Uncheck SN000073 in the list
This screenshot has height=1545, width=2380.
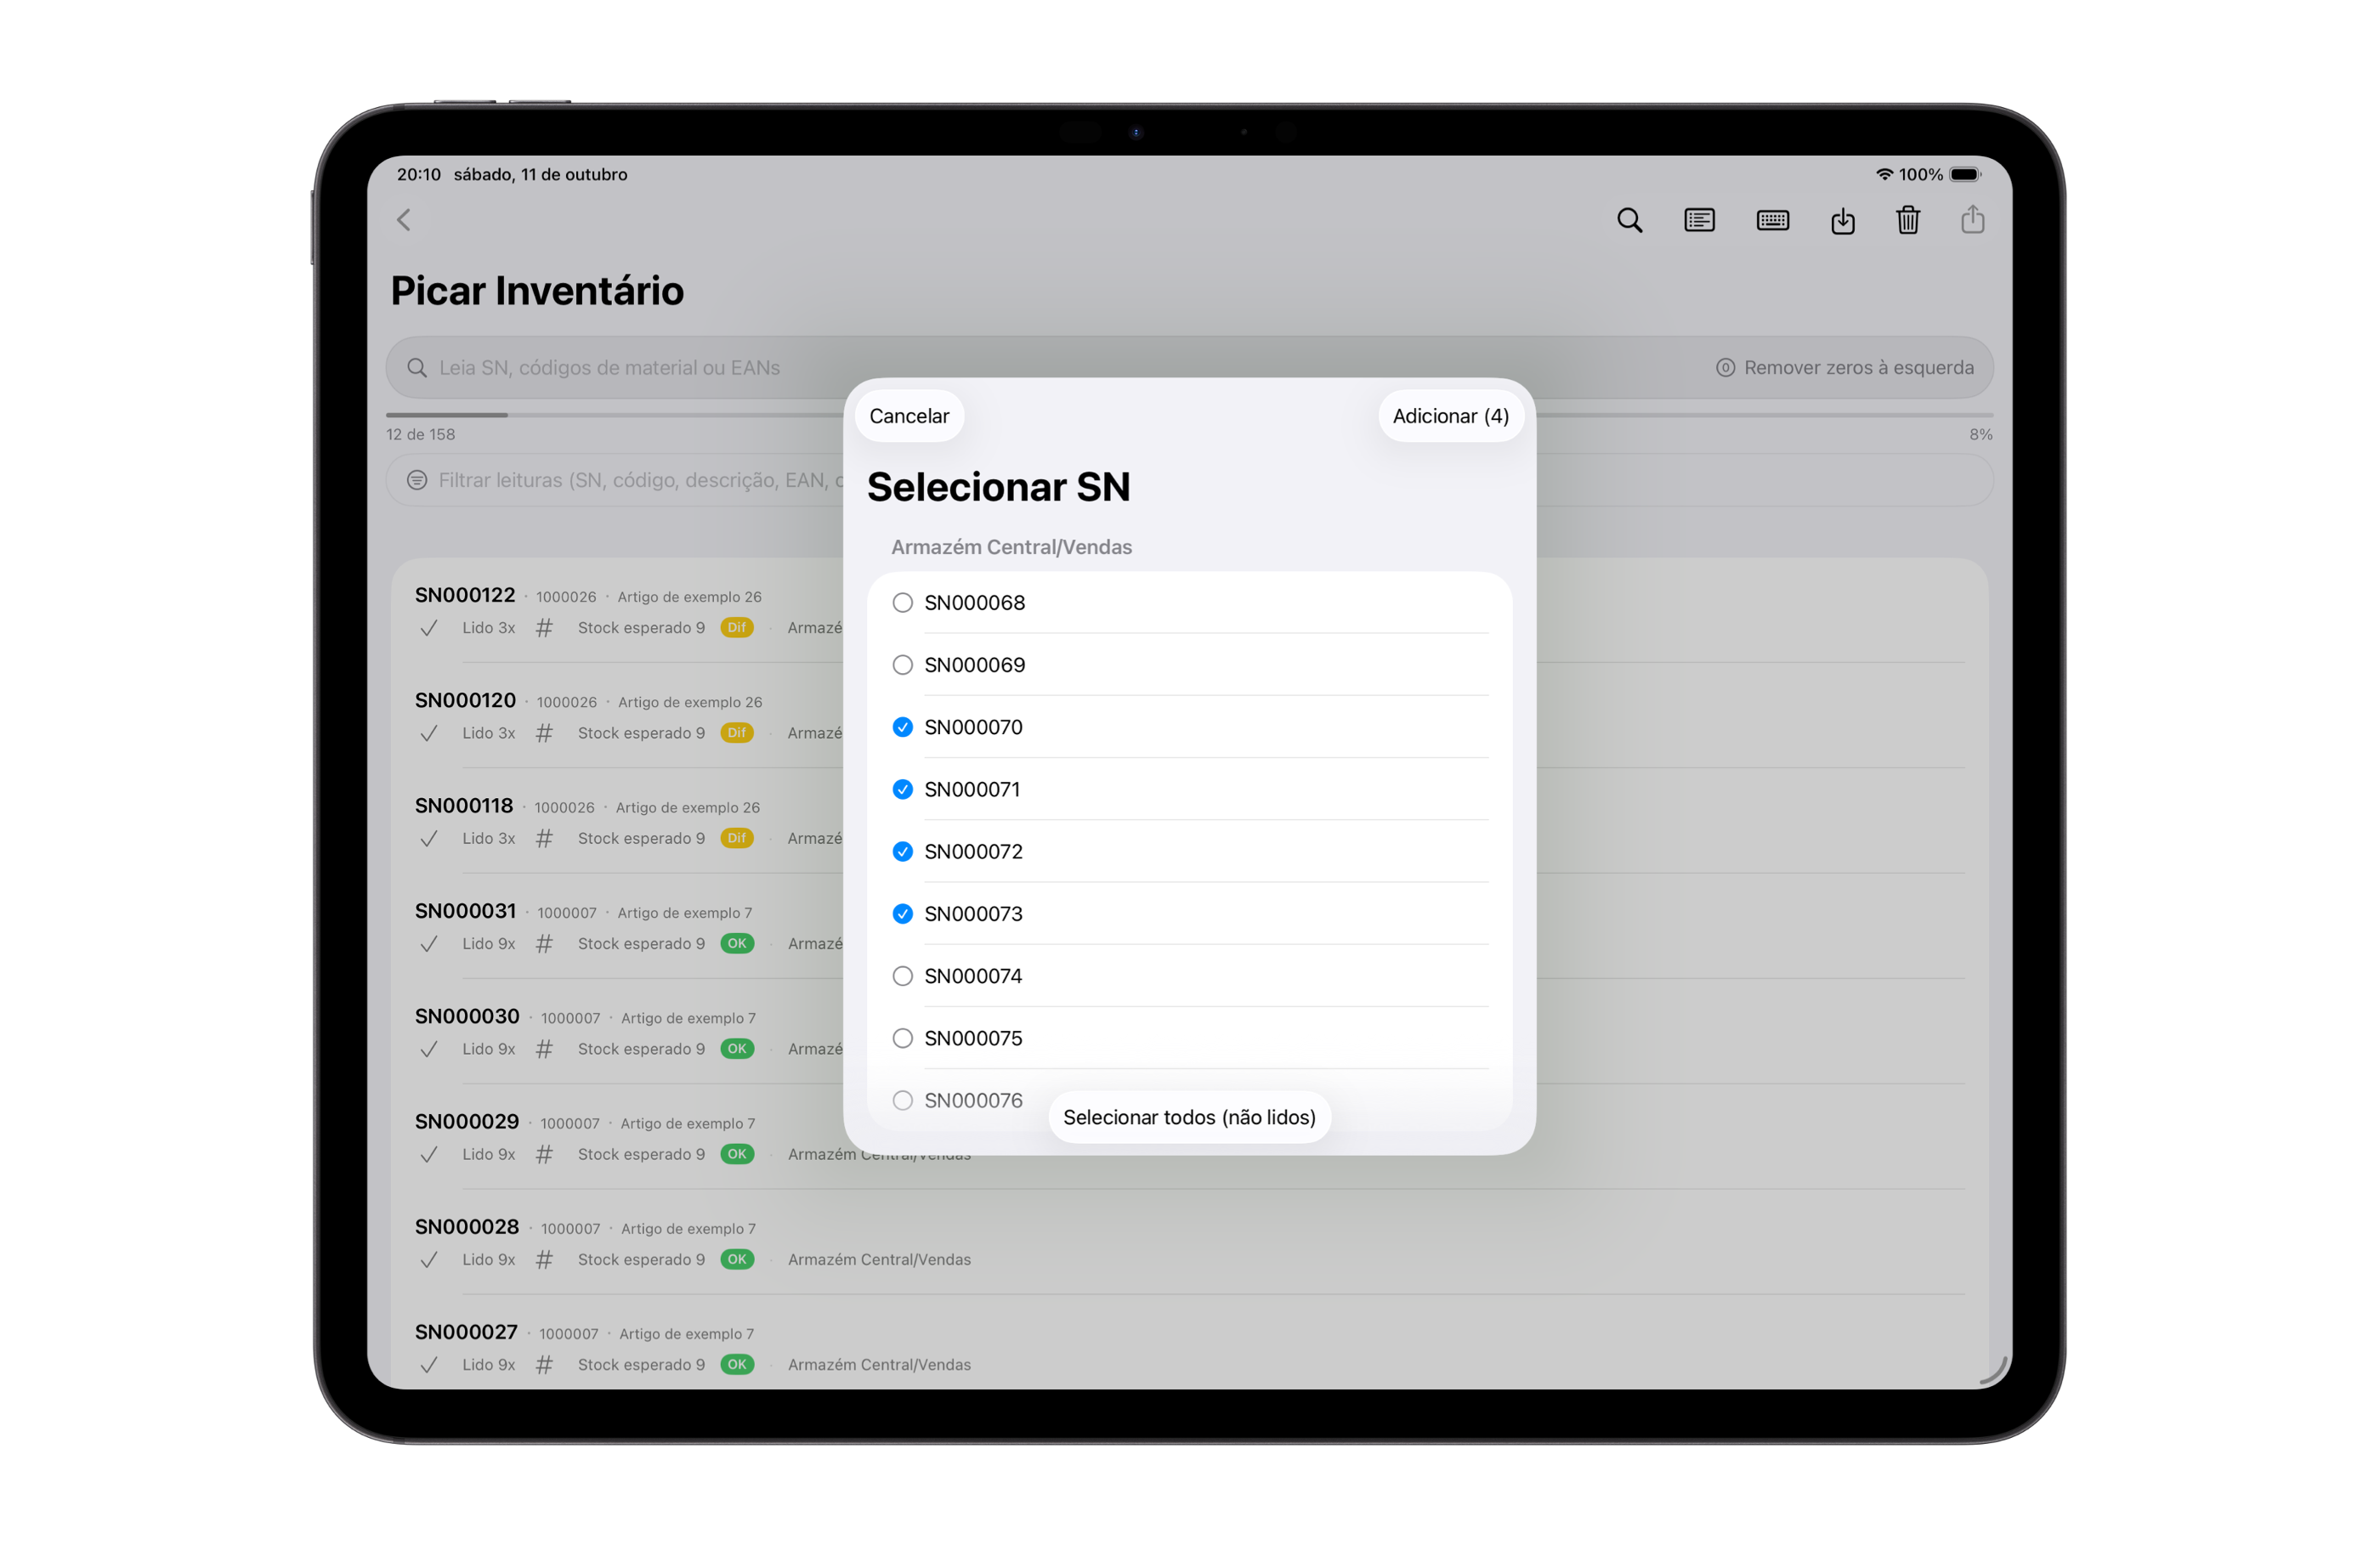tap(902, 914)
